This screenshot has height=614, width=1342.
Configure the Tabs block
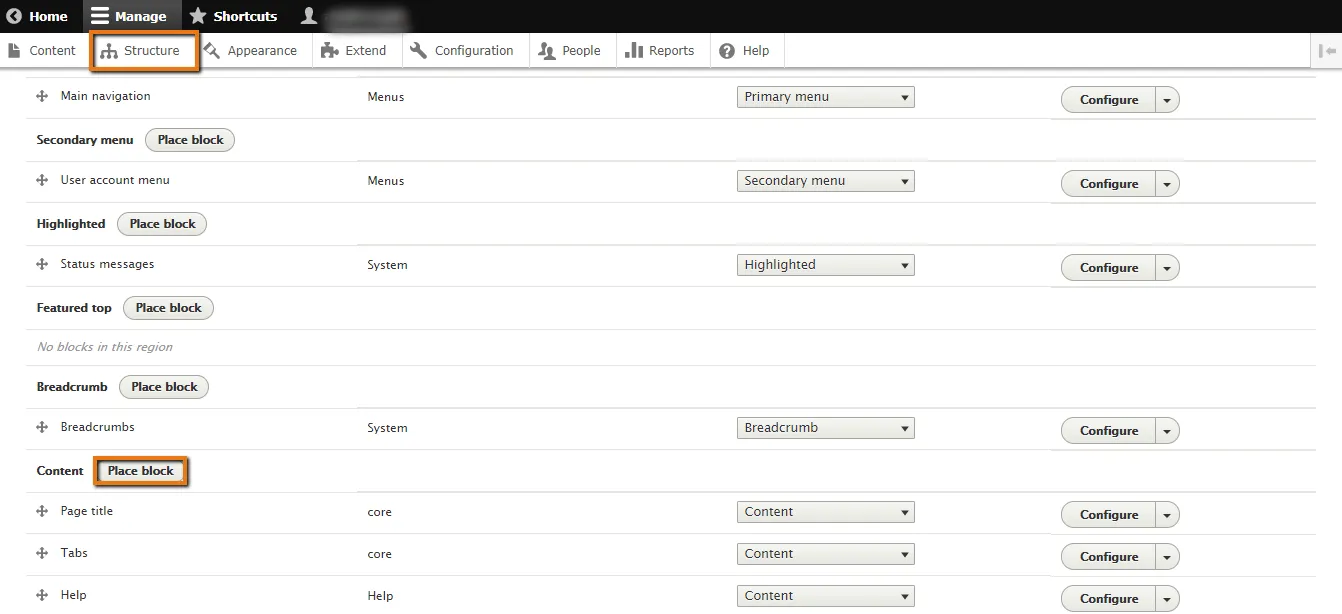[x=1108, y=557]
